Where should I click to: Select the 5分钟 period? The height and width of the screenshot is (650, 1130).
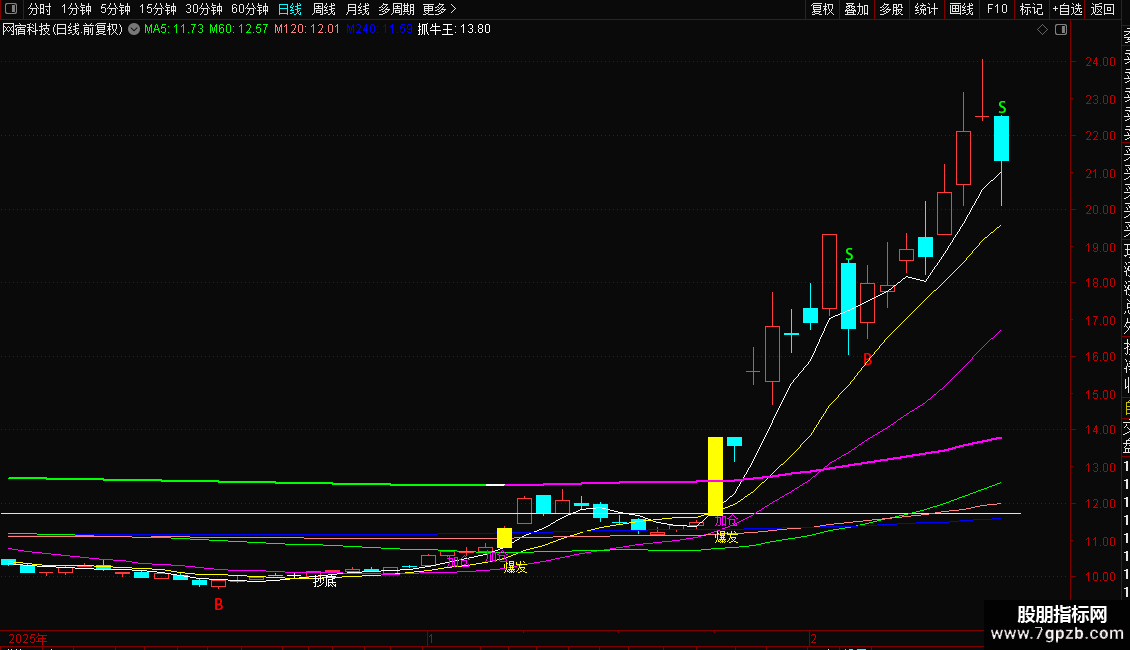point(115,9)
